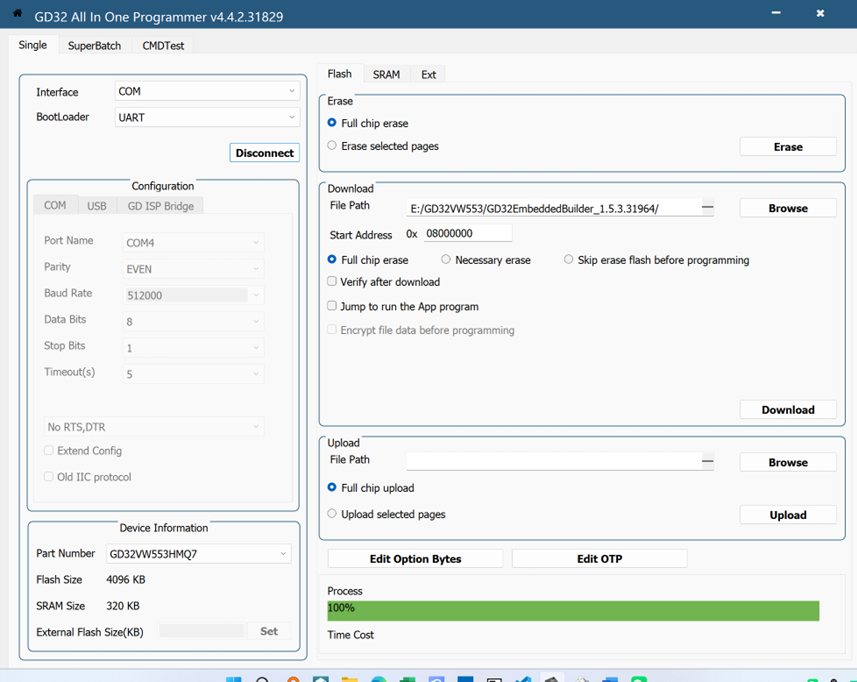Image resolution: width=857 pixels, height=682 pixels.
Task: Click the Start Address input field
Action: coord(467,233)
